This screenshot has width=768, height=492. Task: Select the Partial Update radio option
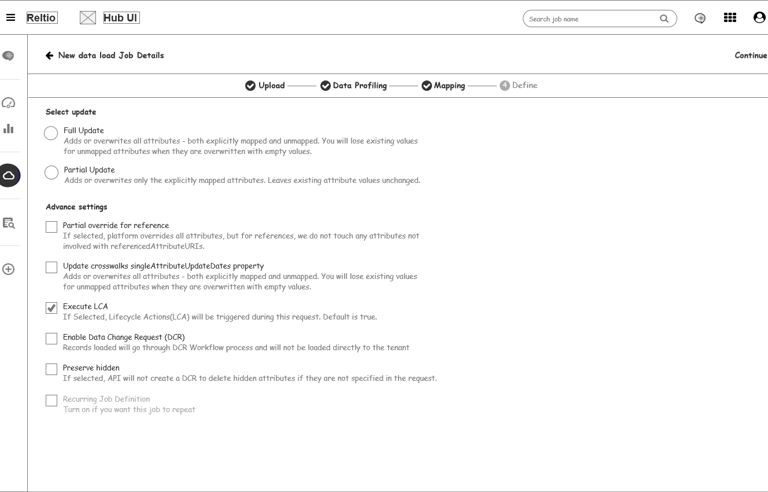[x=51, y=173]
